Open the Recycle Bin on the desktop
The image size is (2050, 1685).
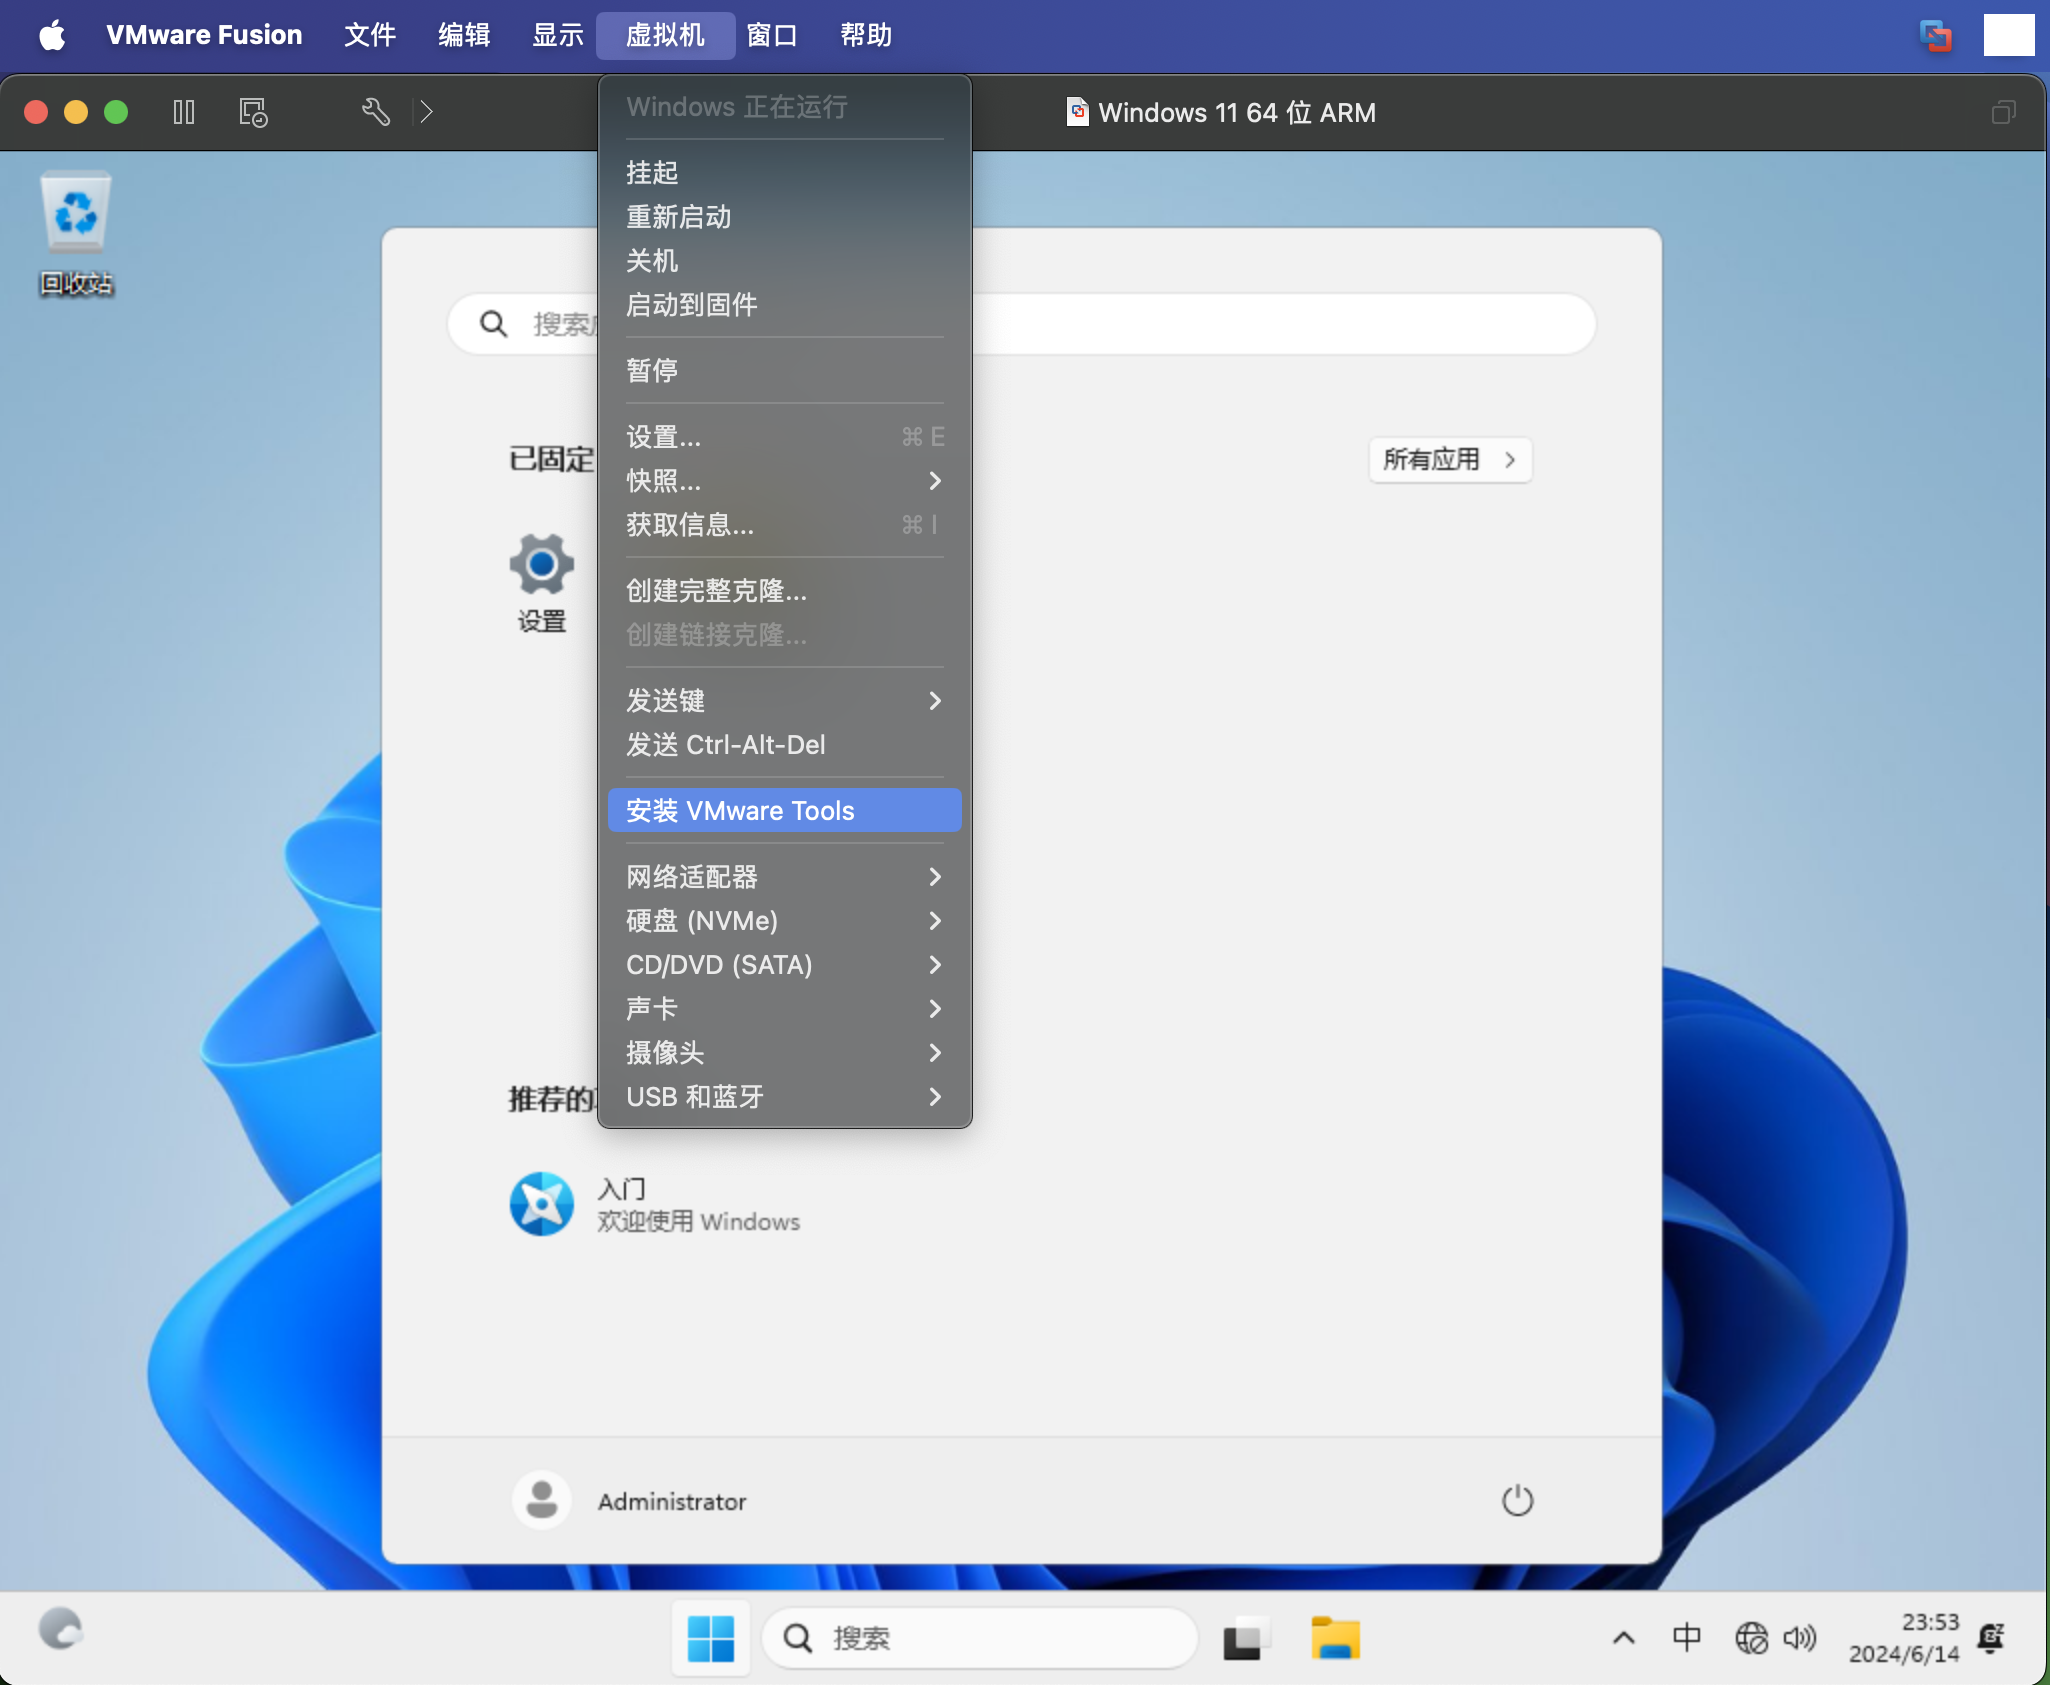tap(76, 235)
